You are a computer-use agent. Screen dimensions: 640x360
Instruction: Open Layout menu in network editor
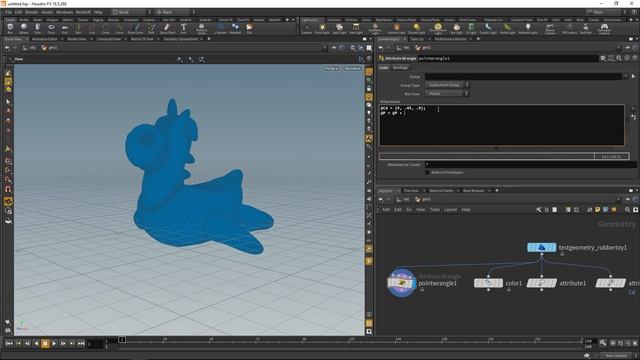(x=451, y=209)
